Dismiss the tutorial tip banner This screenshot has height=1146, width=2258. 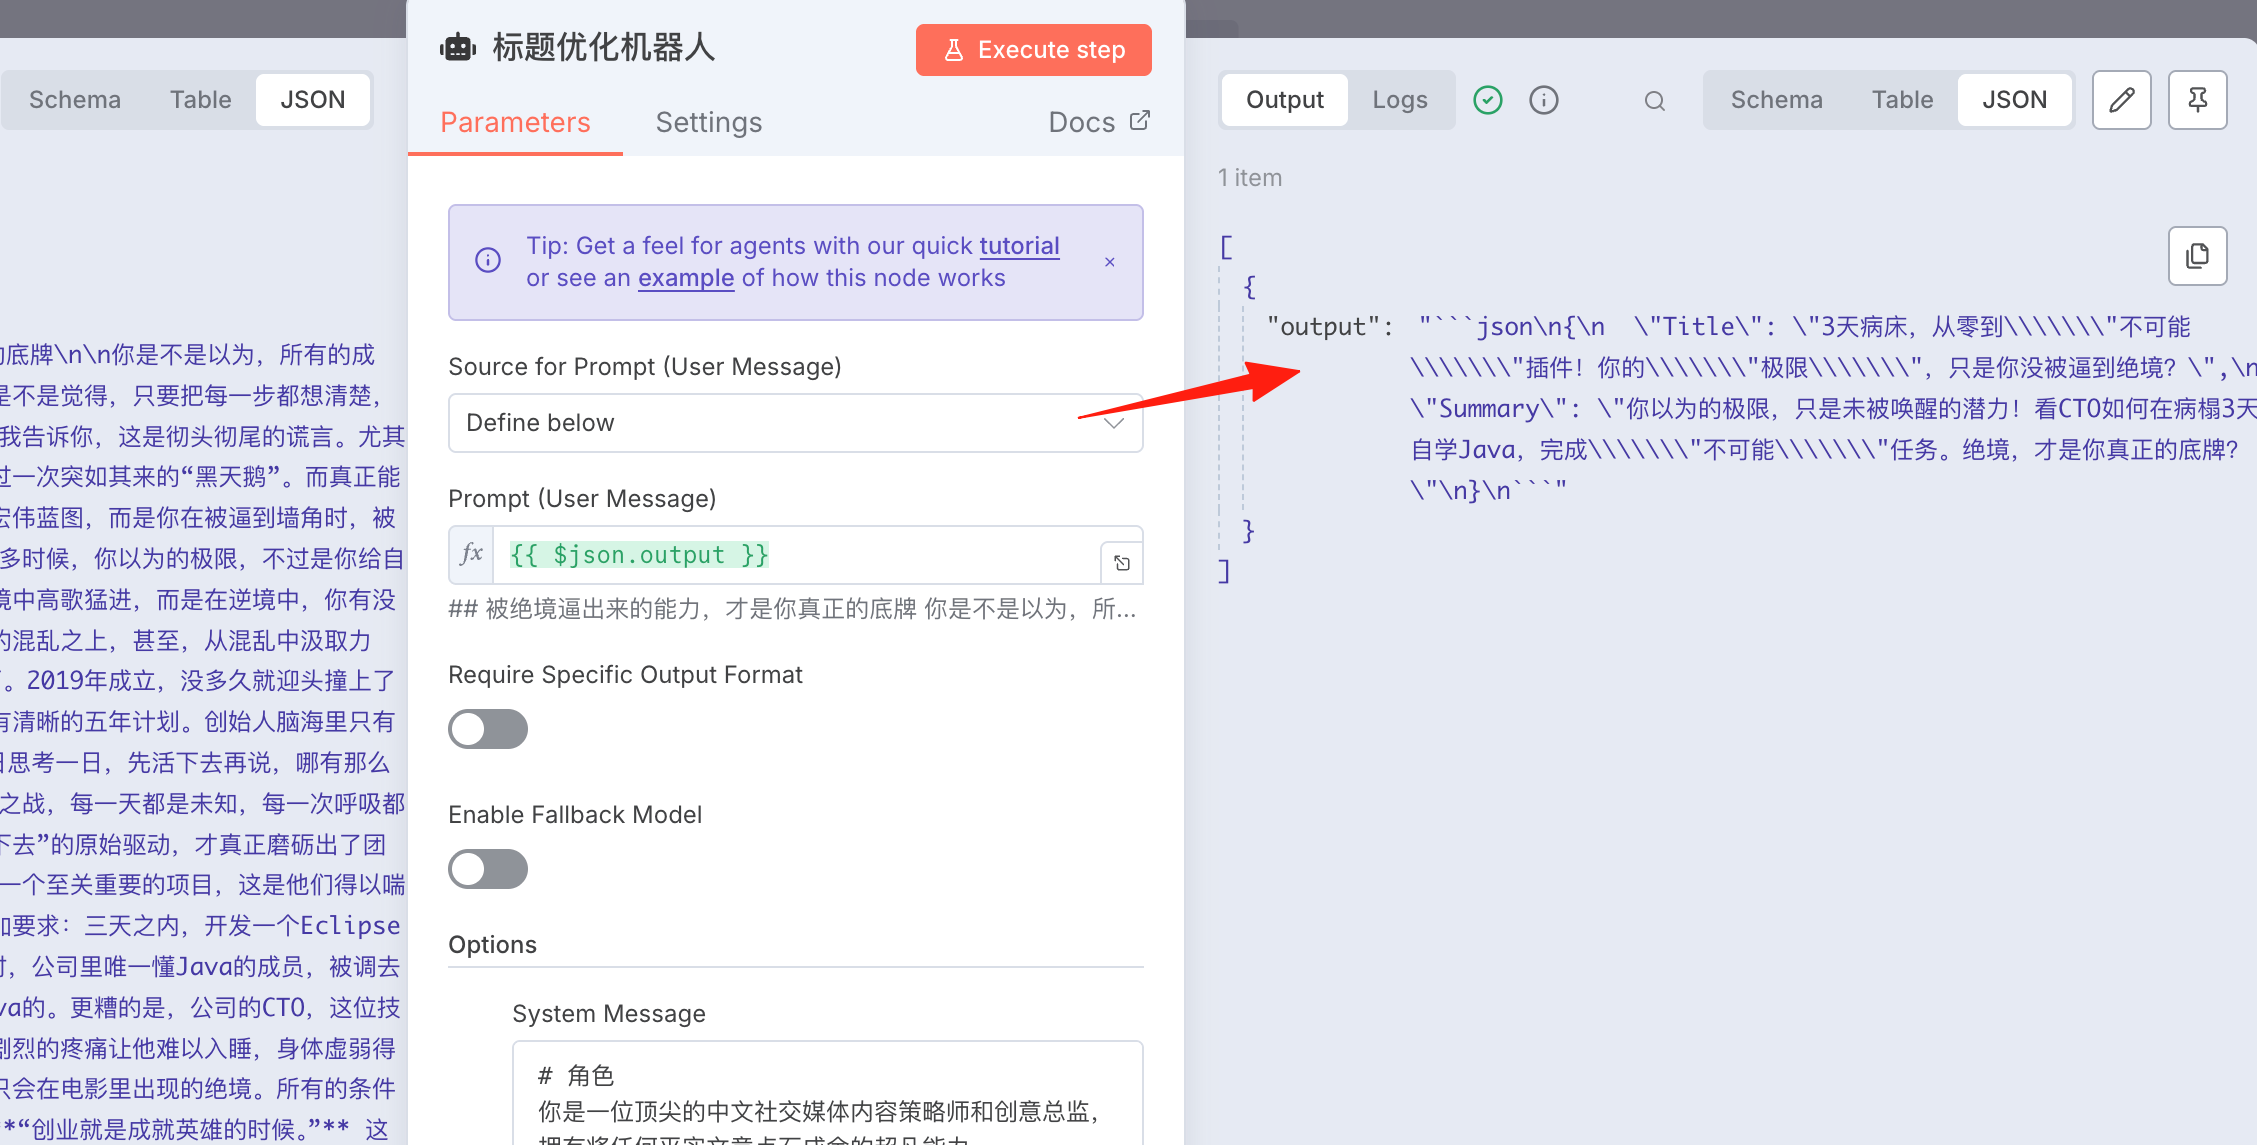[x=1109, y=262]
